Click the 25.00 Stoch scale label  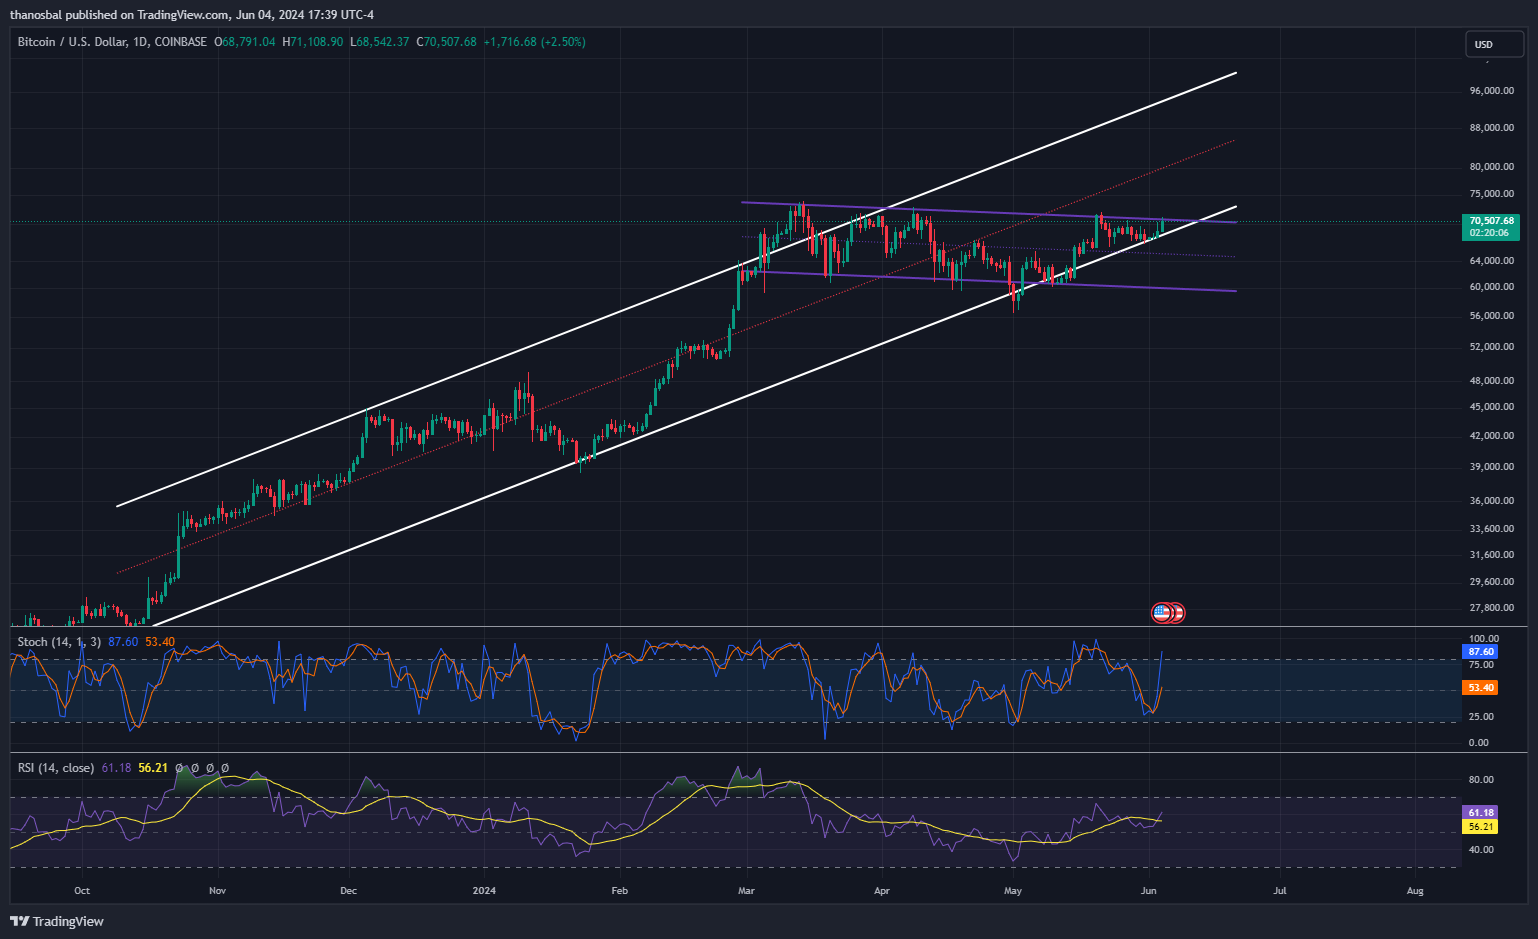[x=1481, y=717]
